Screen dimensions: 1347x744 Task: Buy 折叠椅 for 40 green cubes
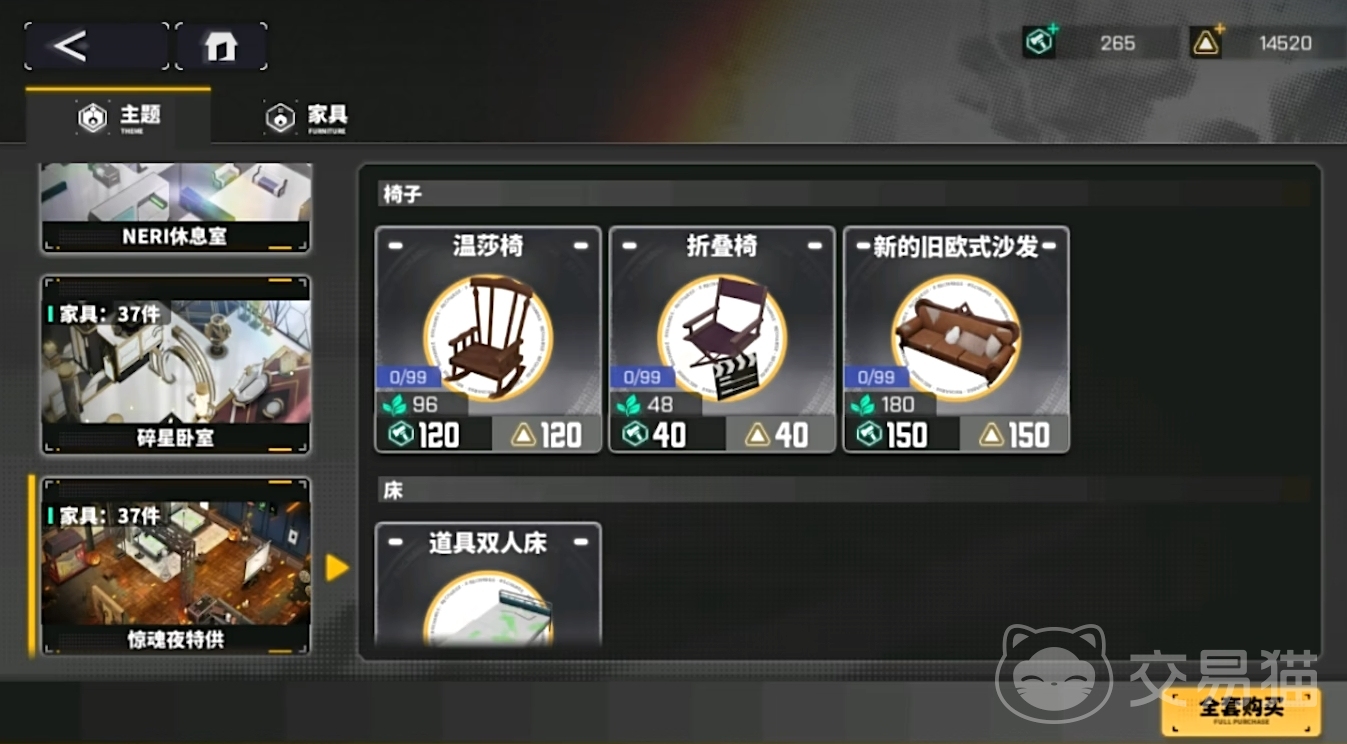pyautogui.click(x=668, y=435)
